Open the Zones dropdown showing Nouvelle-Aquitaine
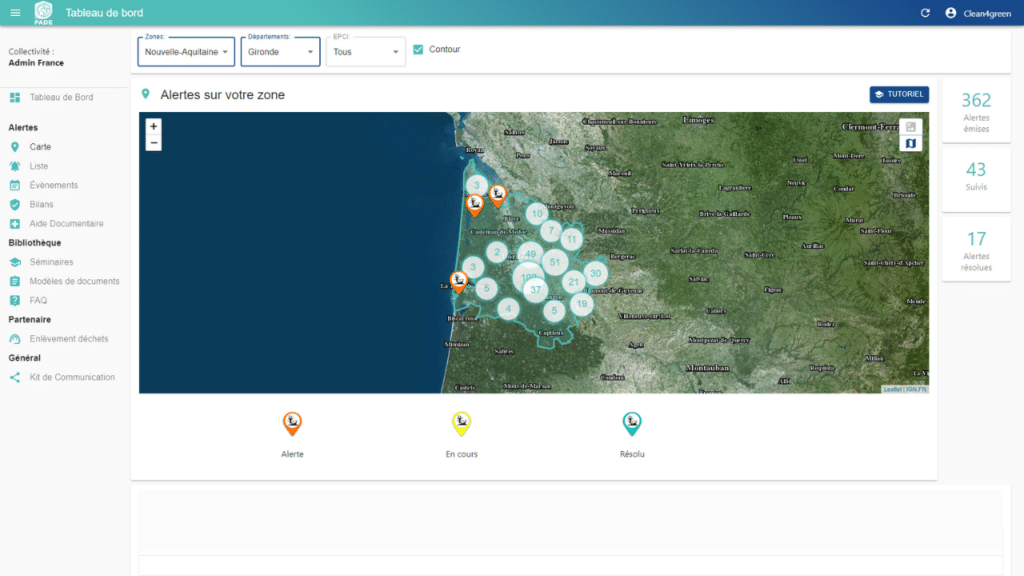 (x=186, y=52)
